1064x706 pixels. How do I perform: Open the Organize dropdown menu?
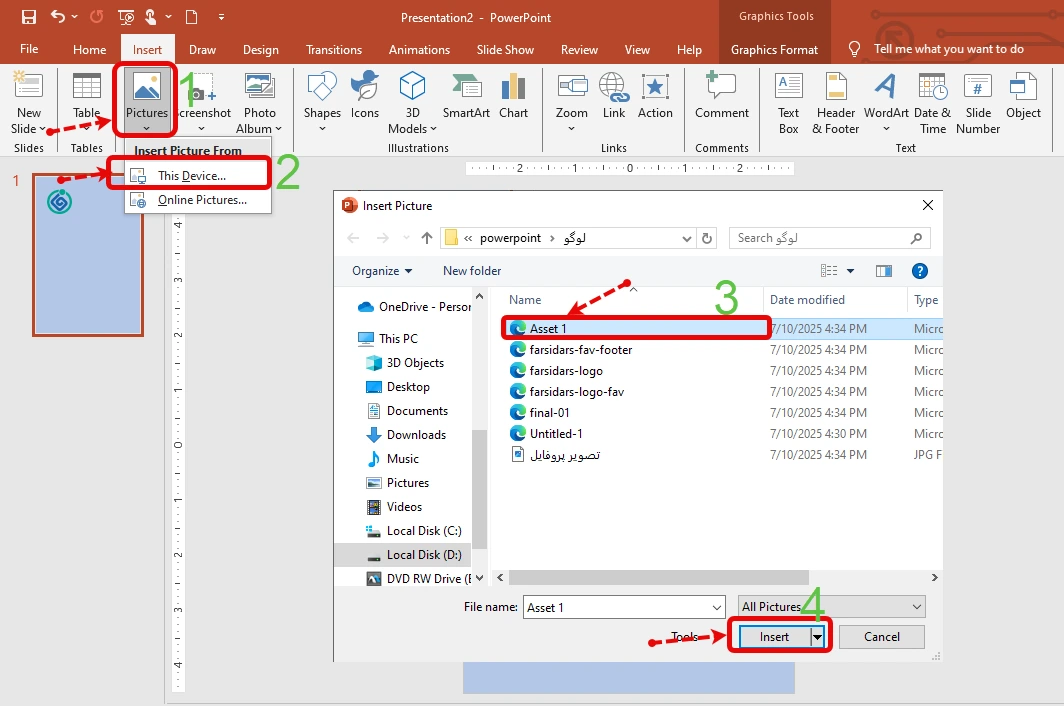[382, 271]
